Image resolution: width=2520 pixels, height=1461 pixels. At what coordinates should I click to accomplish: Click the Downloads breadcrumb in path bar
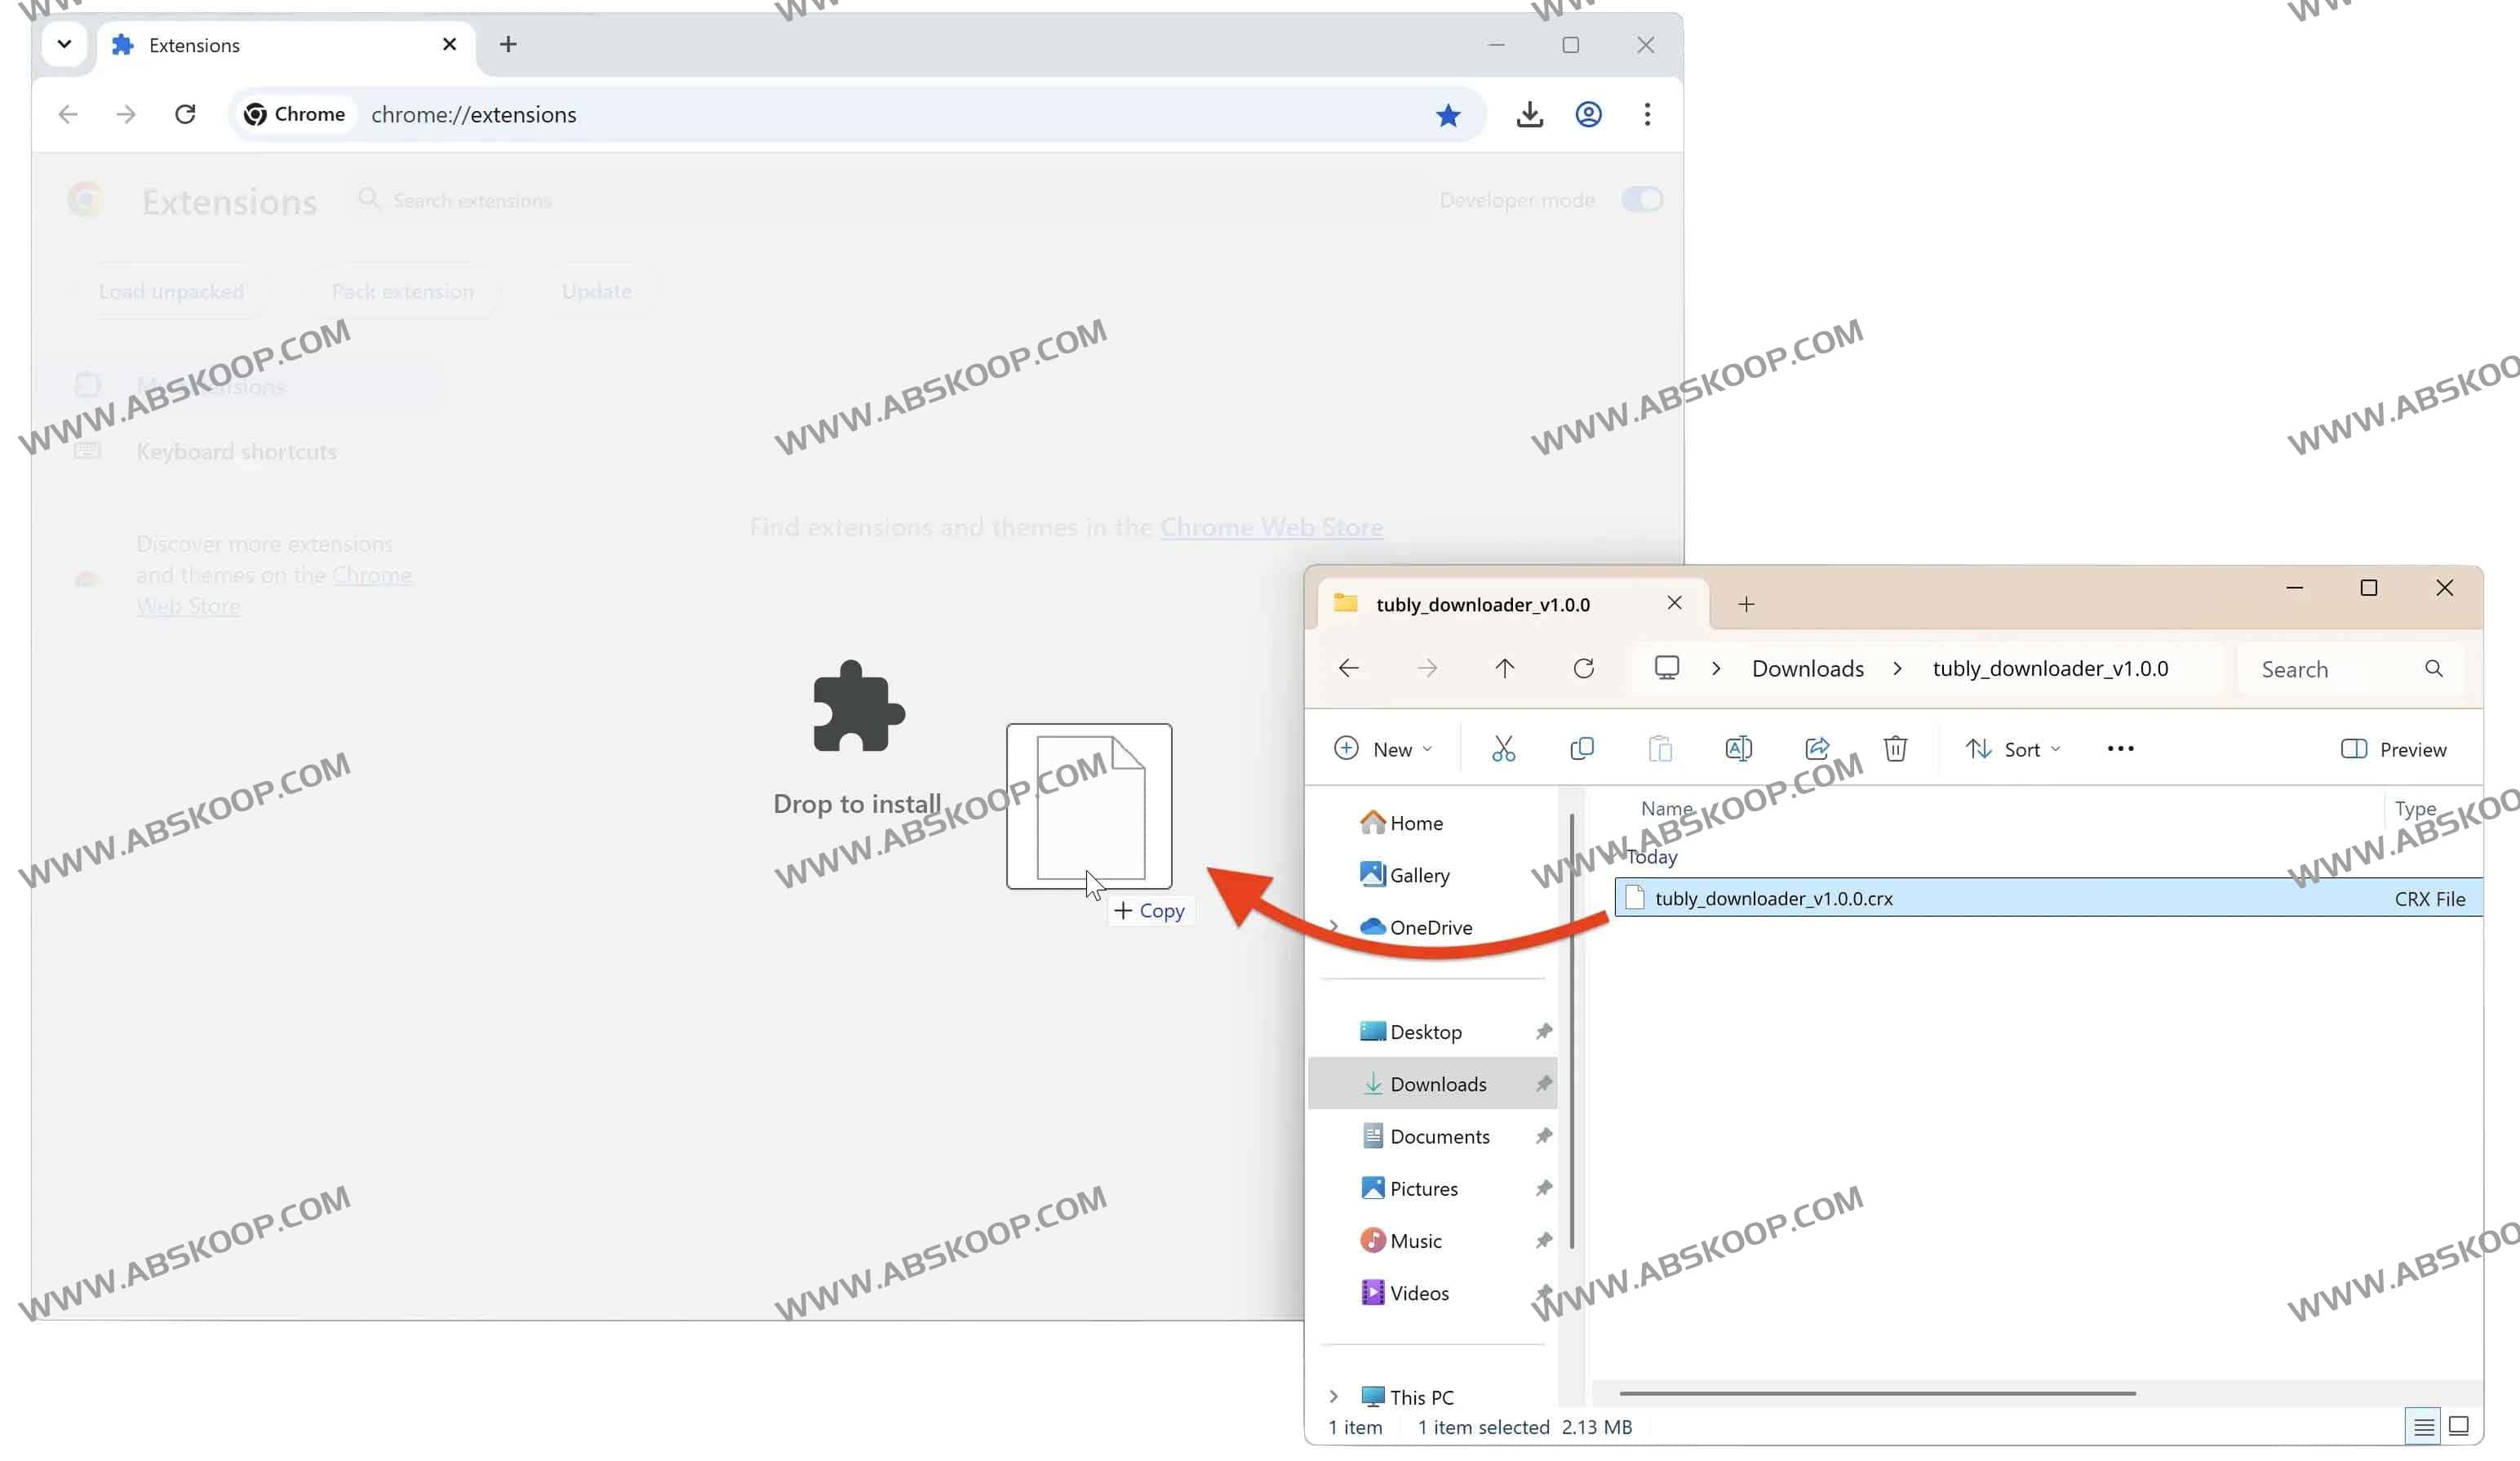click(x=1807, y=668)
